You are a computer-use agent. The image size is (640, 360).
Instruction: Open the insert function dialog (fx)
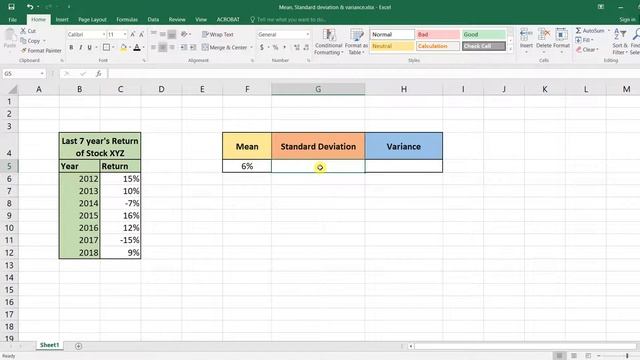(x=99, y=74)
